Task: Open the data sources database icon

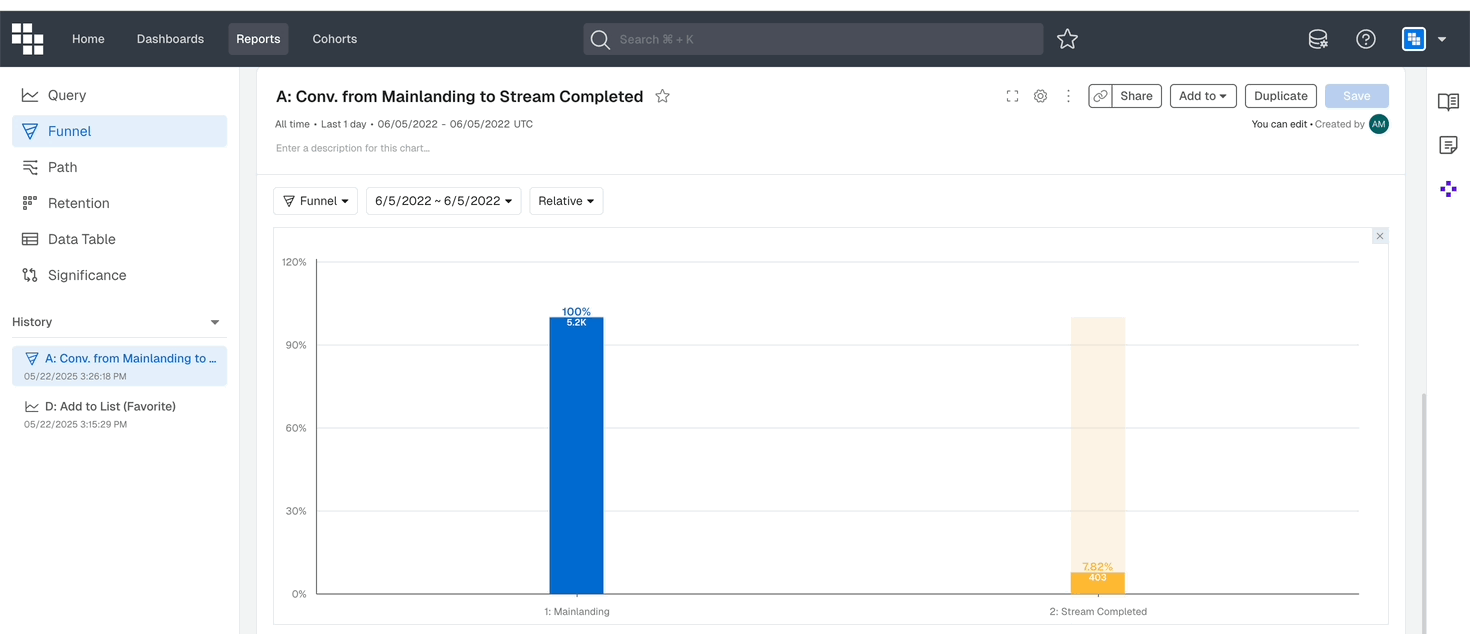Action: [1318, 39]
